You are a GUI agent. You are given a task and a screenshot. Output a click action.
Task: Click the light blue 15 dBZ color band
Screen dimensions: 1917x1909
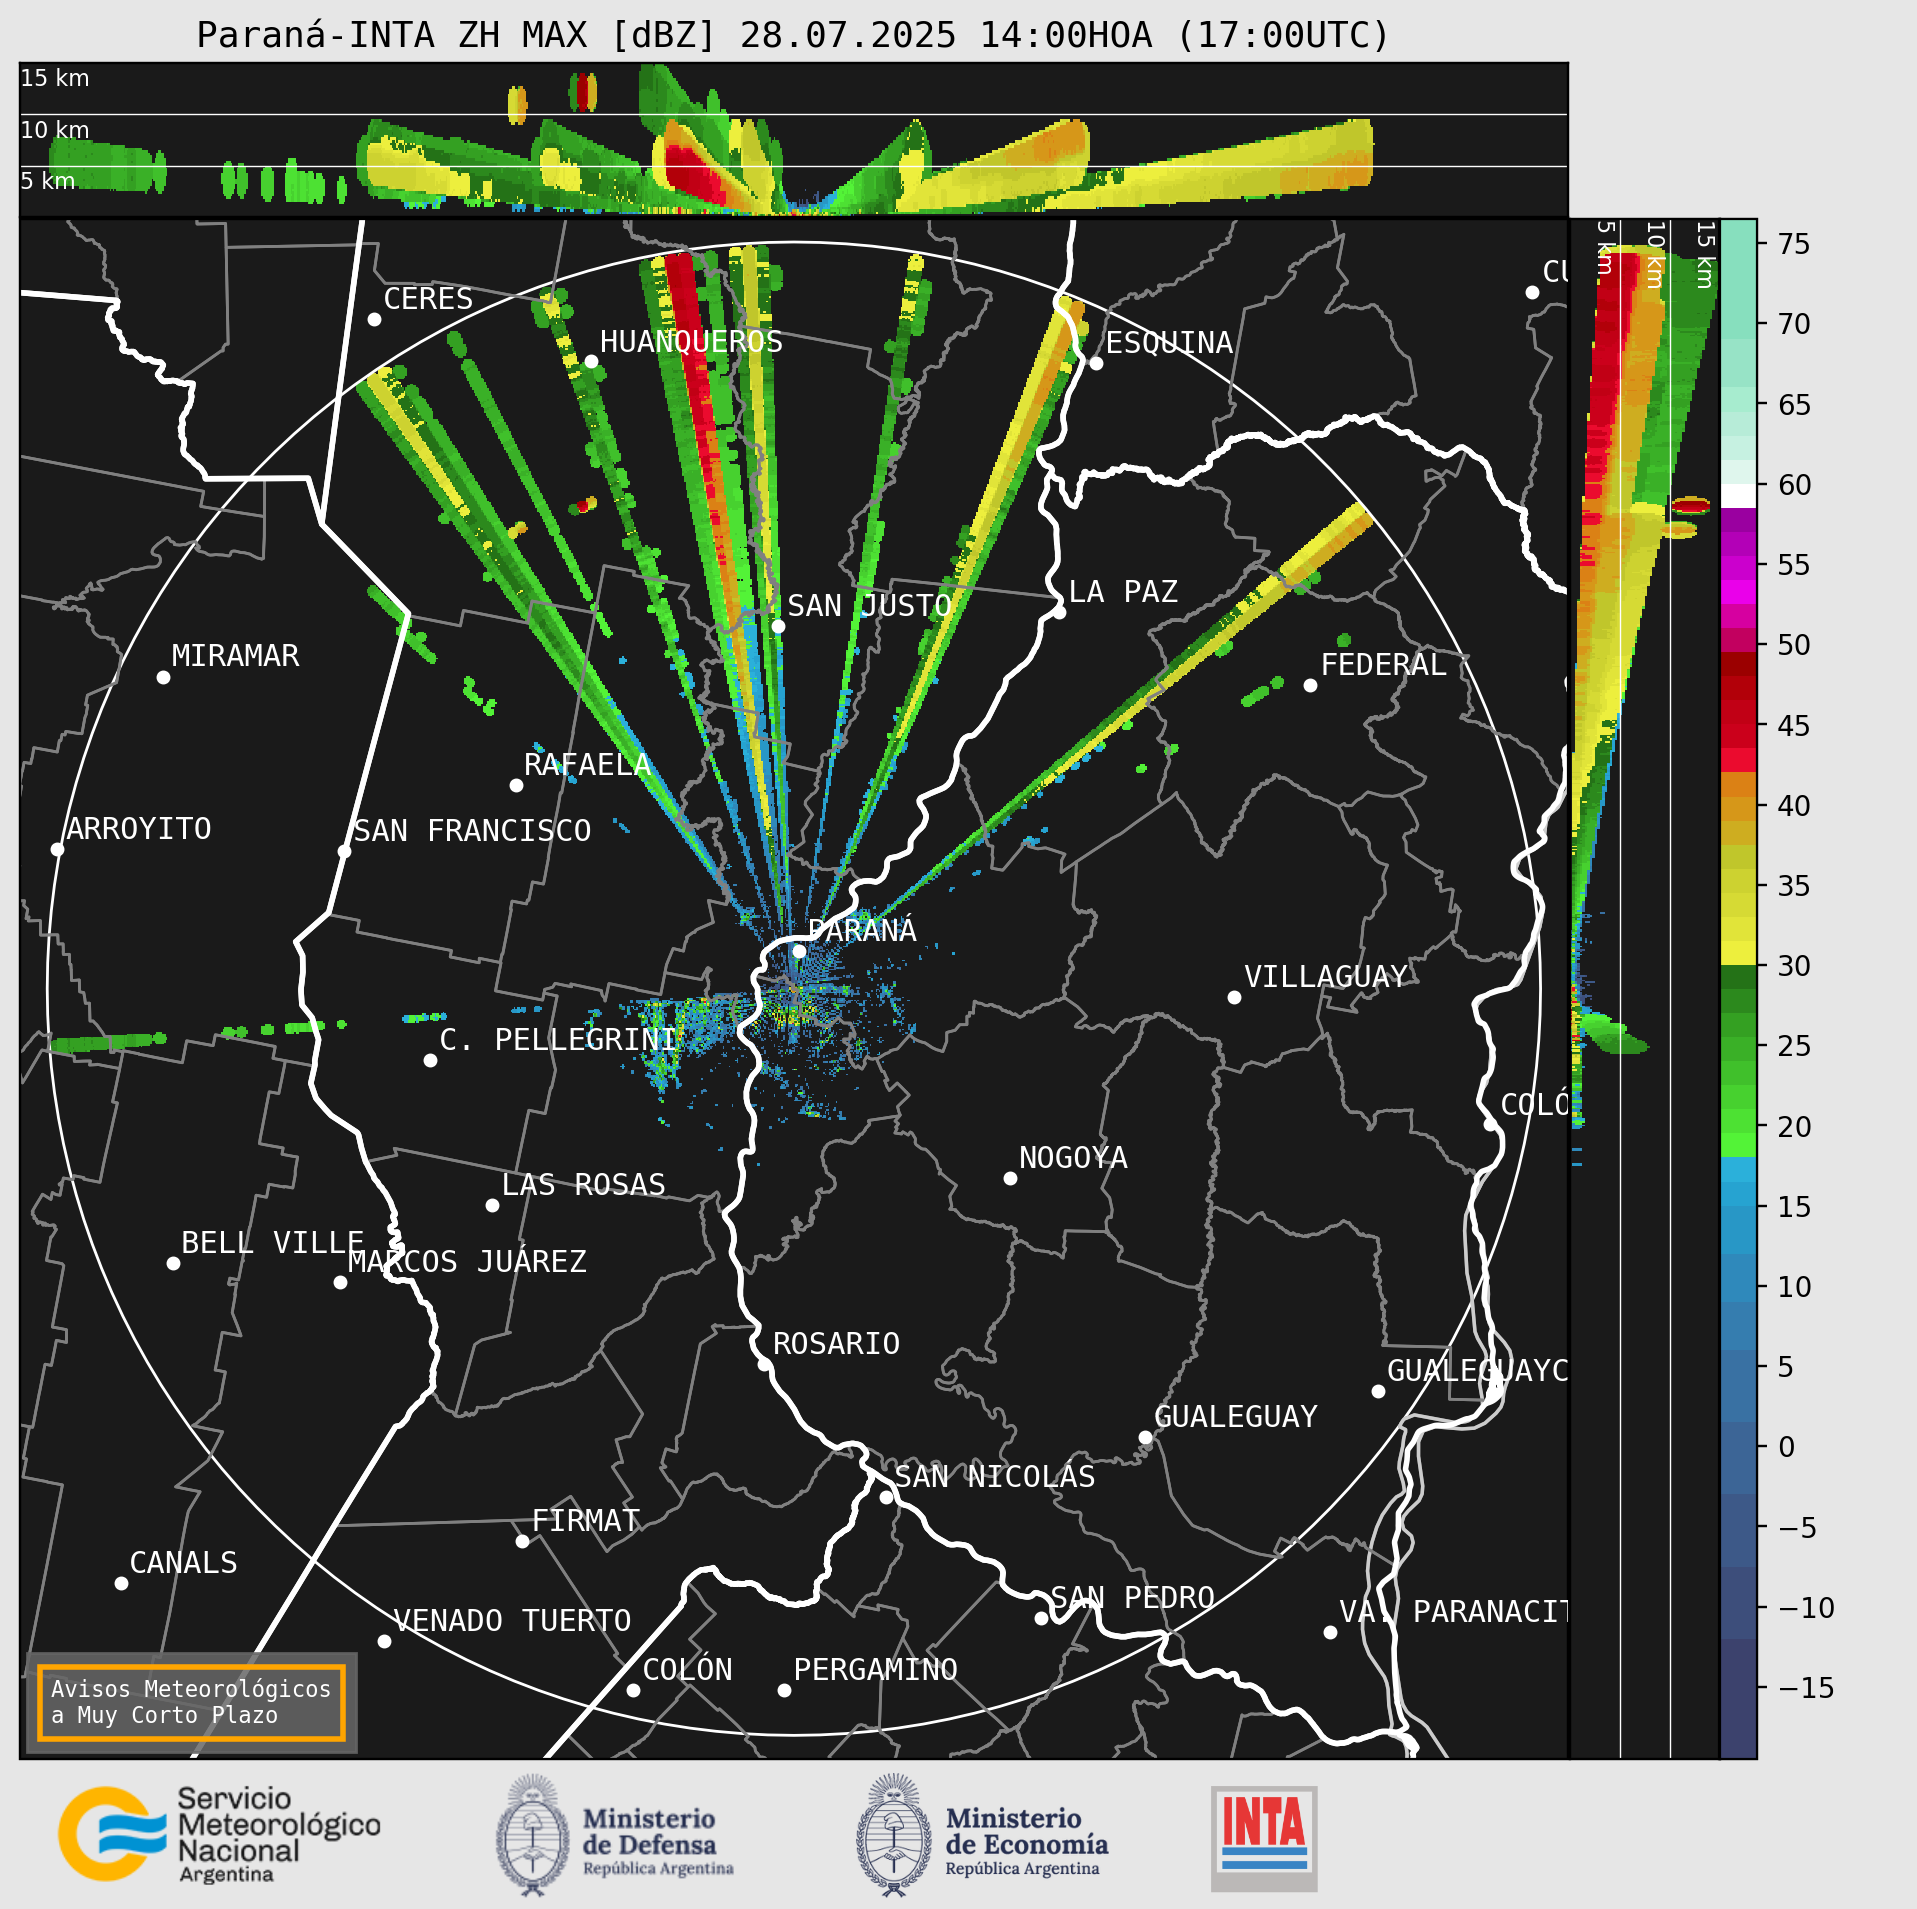pos(1738,1194)
